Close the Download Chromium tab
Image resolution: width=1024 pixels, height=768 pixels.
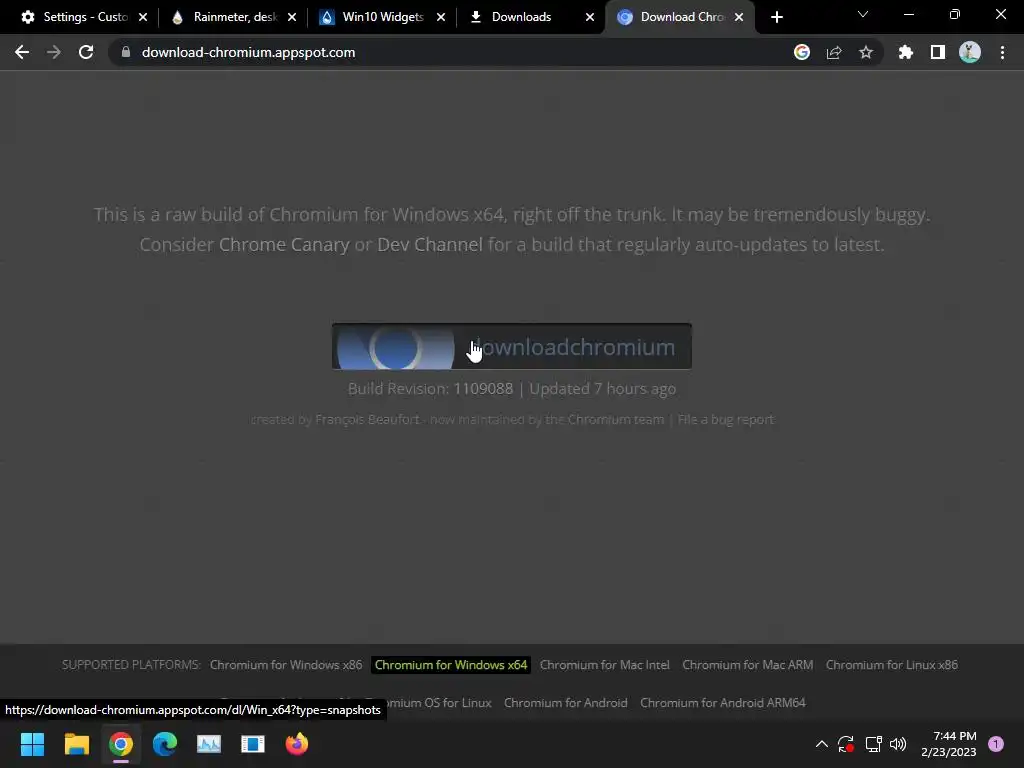click(739, 17)
